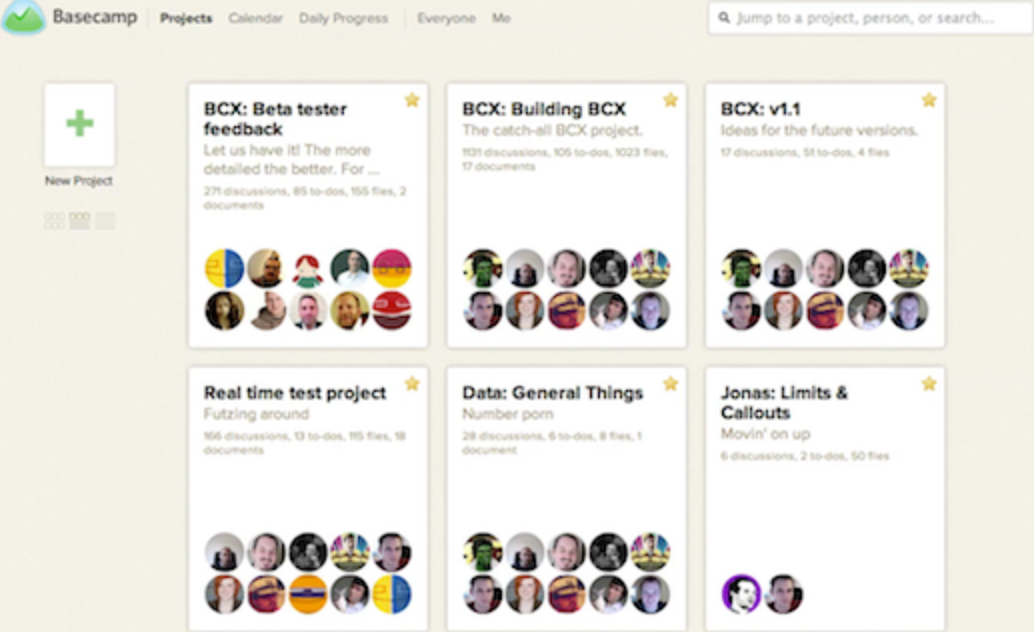Click the green-faced avatar in BCX: v1.1 card
This screenshot has height=632, width=1034.
pyautogui.click(x=741, y=269)
